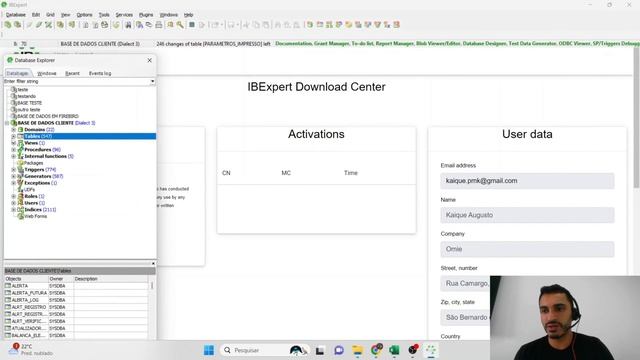Click the Name field with Kaique Augusto
Viewport: 640px width, 360px height.
click(527, 215)
